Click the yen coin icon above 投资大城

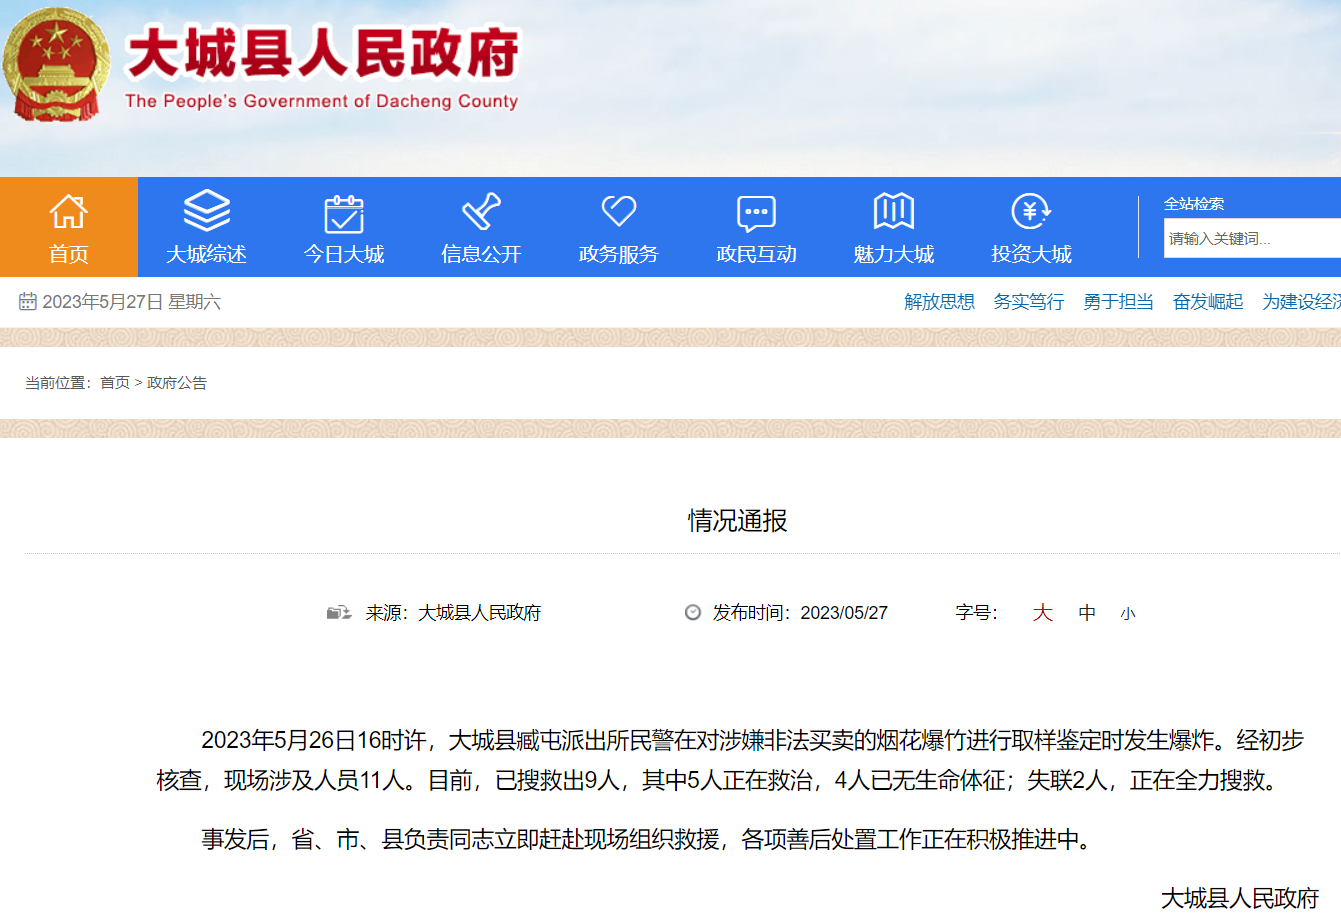[1030, 211]
